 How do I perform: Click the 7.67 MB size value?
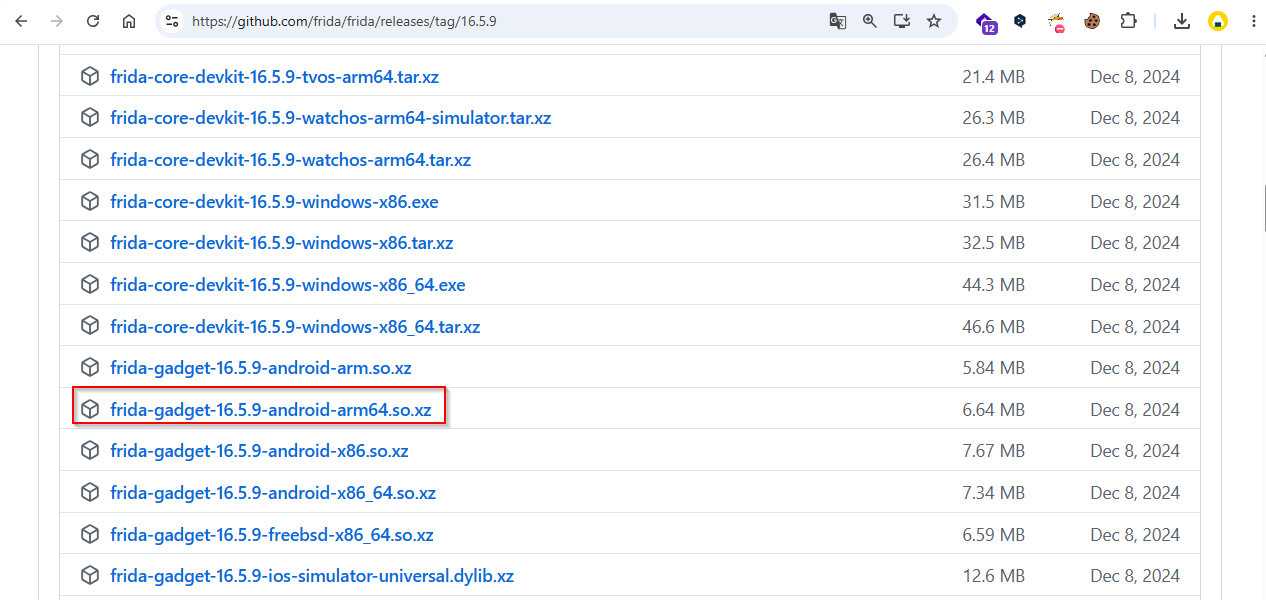pyautogui.click(x=993, y=451)
